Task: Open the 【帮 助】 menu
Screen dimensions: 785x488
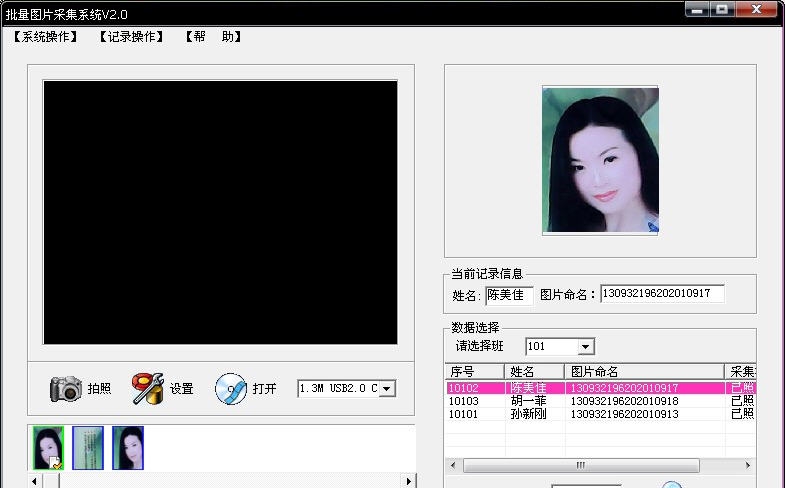Action: coord(213,37)
